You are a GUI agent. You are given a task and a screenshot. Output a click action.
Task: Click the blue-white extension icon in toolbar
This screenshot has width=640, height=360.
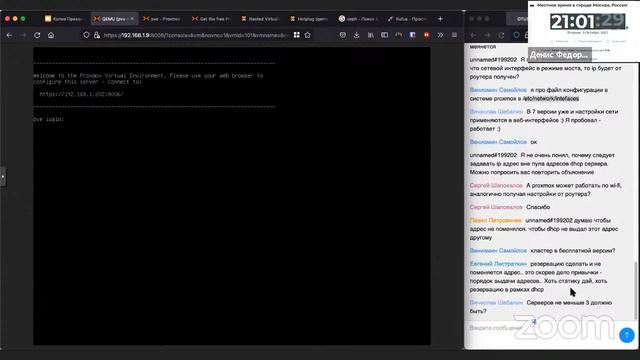point(413,36)
